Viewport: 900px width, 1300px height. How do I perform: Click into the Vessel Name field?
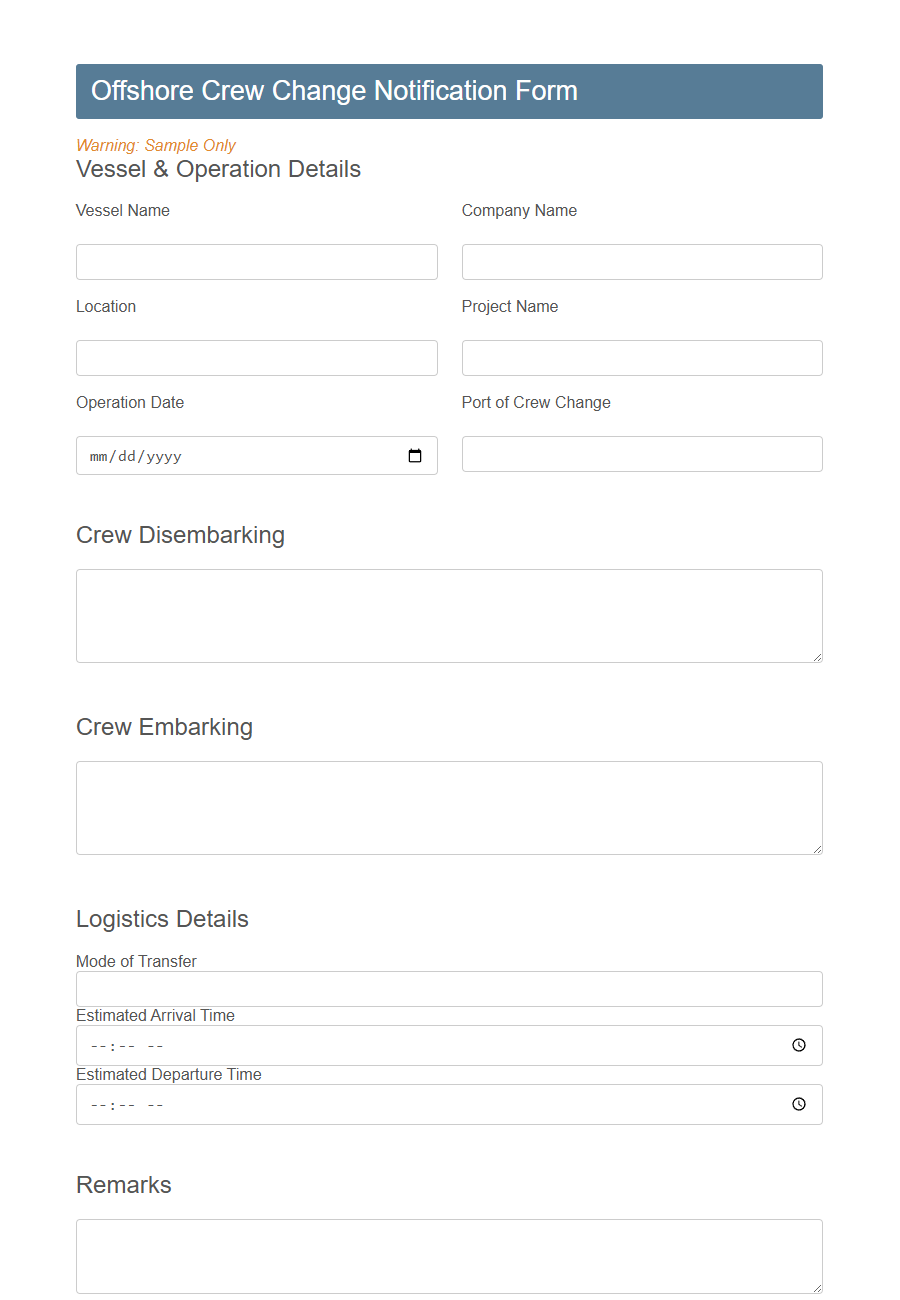tap(256, 261)
